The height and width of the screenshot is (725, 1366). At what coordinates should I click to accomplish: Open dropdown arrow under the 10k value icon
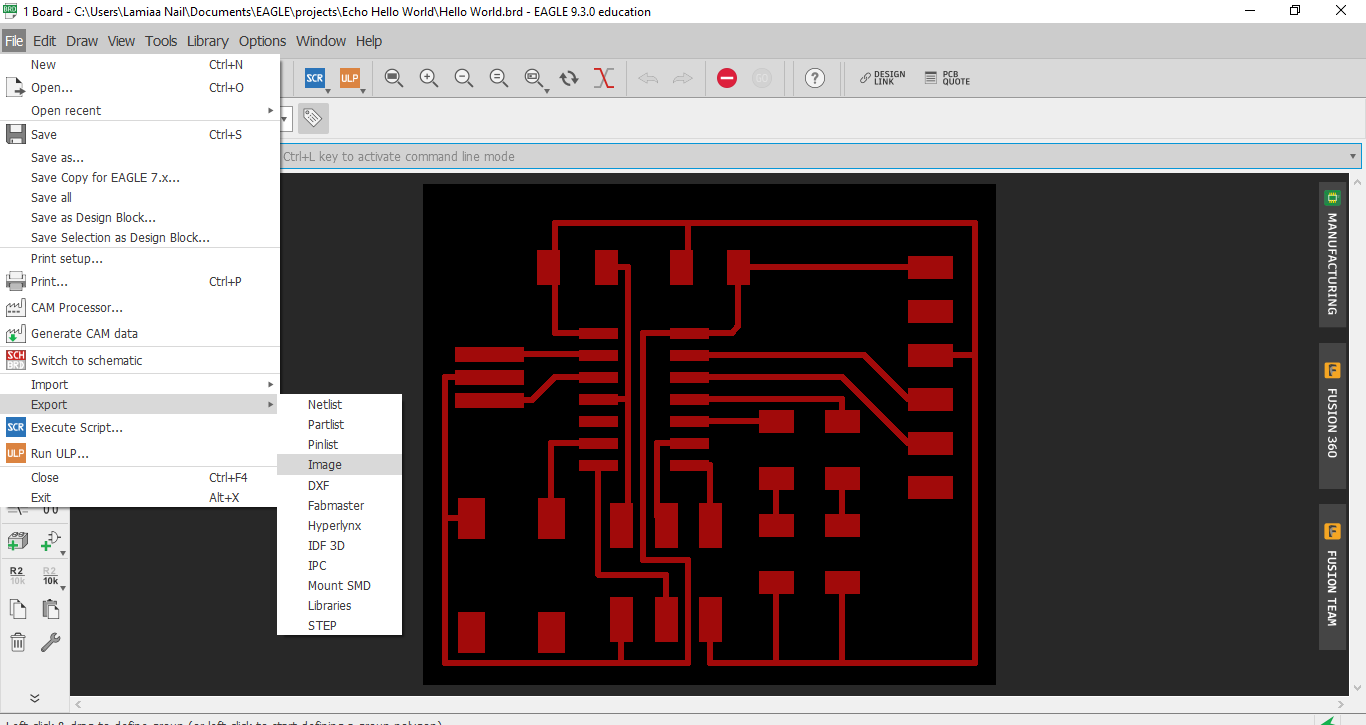point(63,587)
